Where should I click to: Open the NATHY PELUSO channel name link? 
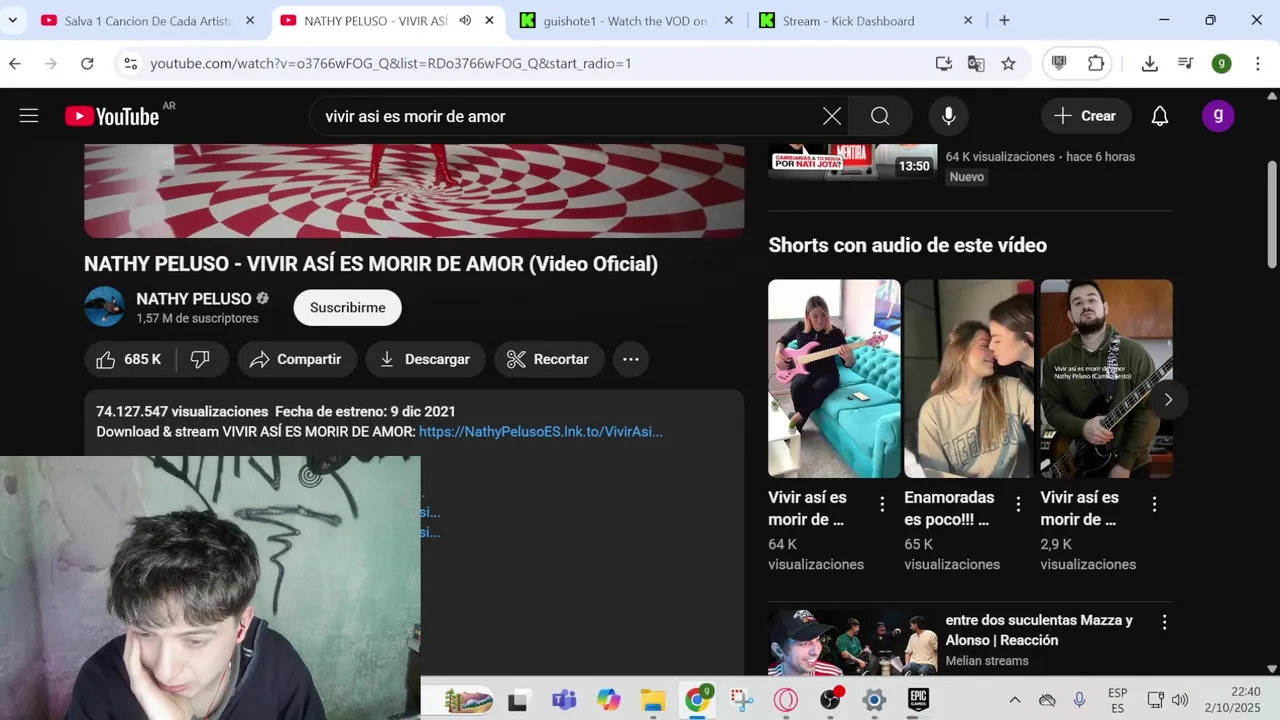tap(194, 298)
